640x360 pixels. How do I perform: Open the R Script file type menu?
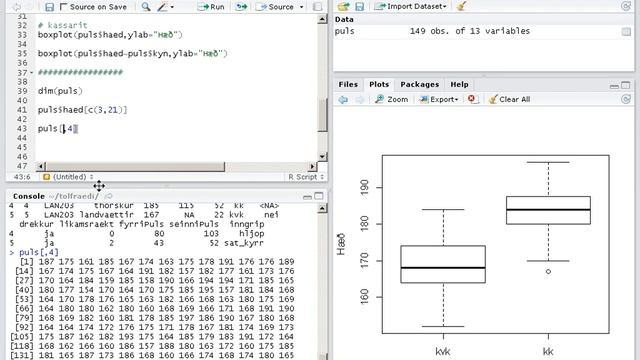pyautogui.click(x=306, y=177)
